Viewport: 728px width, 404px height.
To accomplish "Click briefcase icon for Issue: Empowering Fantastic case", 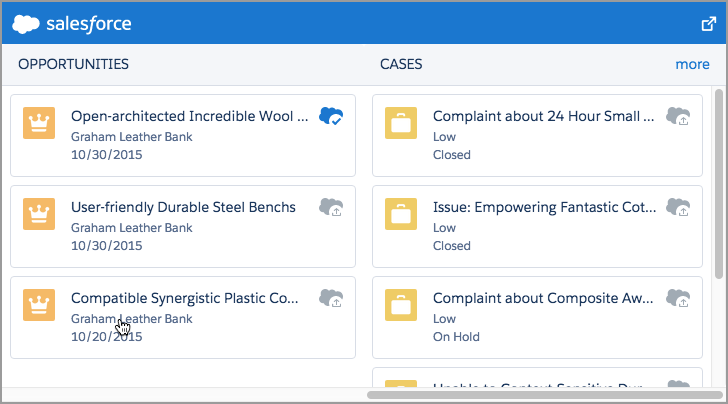I will click(x=401, y=213).
